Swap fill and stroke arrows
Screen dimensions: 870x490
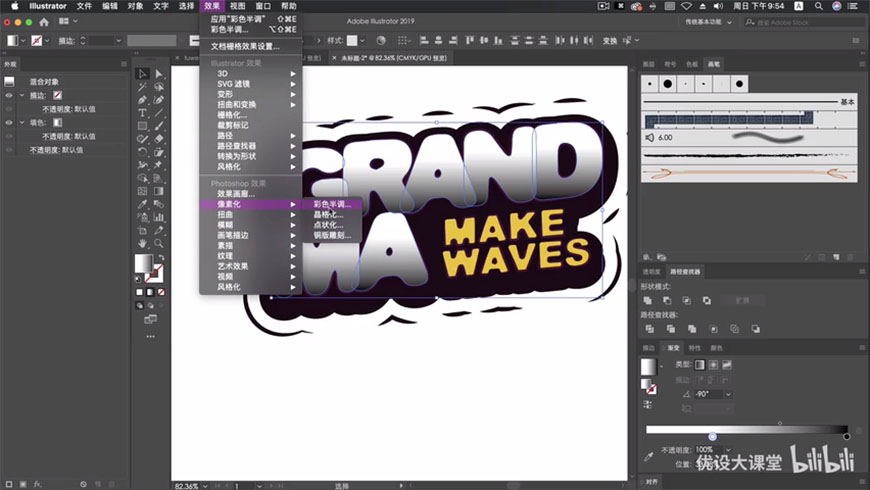pos(161,257)
